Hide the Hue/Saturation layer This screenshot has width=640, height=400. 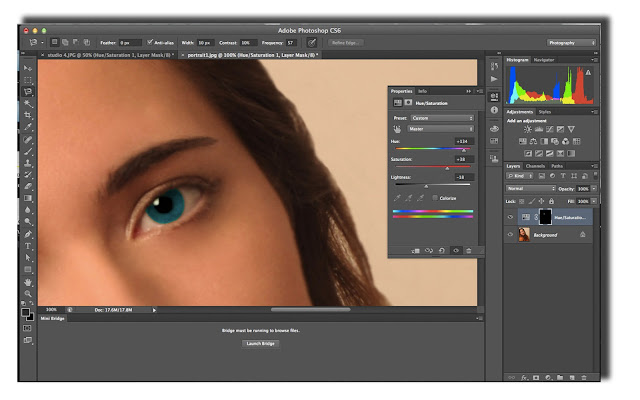[x=510, y=217]
